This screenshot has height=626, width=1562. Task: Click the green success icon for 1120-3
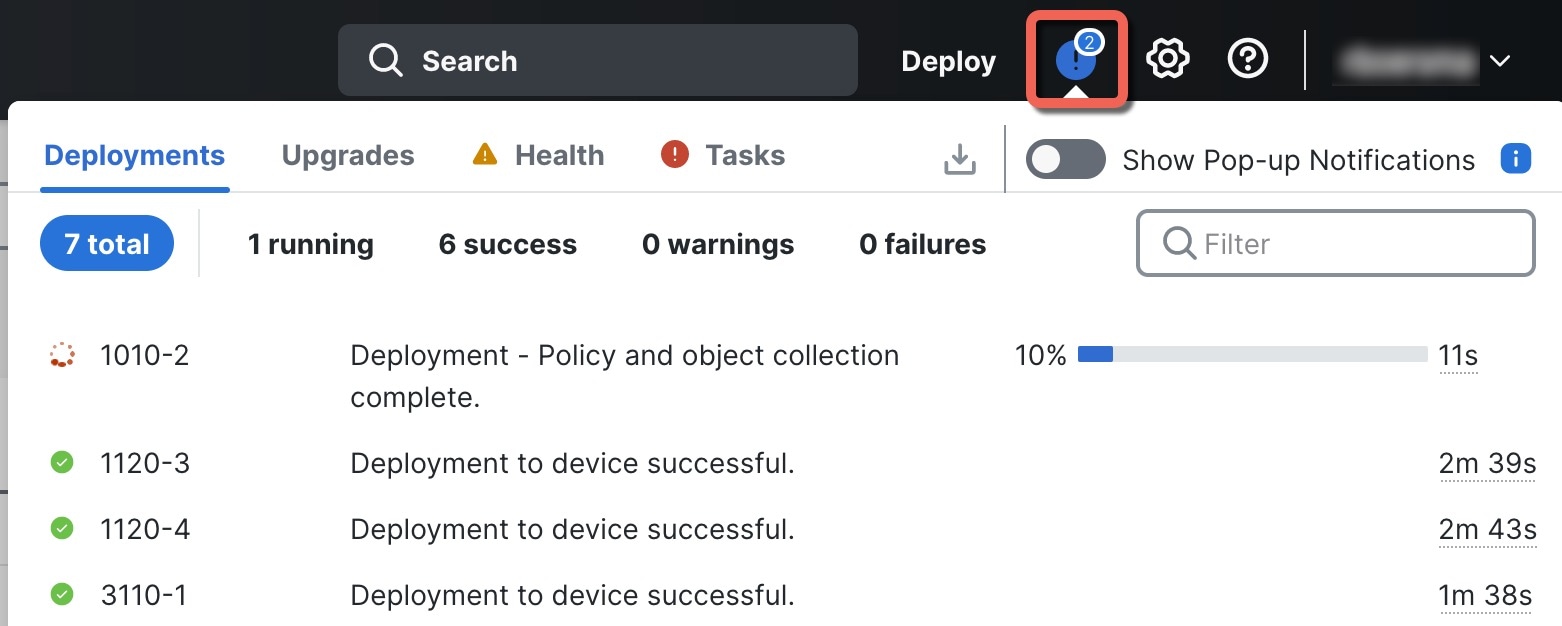pyautogui.click(x=61, y=463)
